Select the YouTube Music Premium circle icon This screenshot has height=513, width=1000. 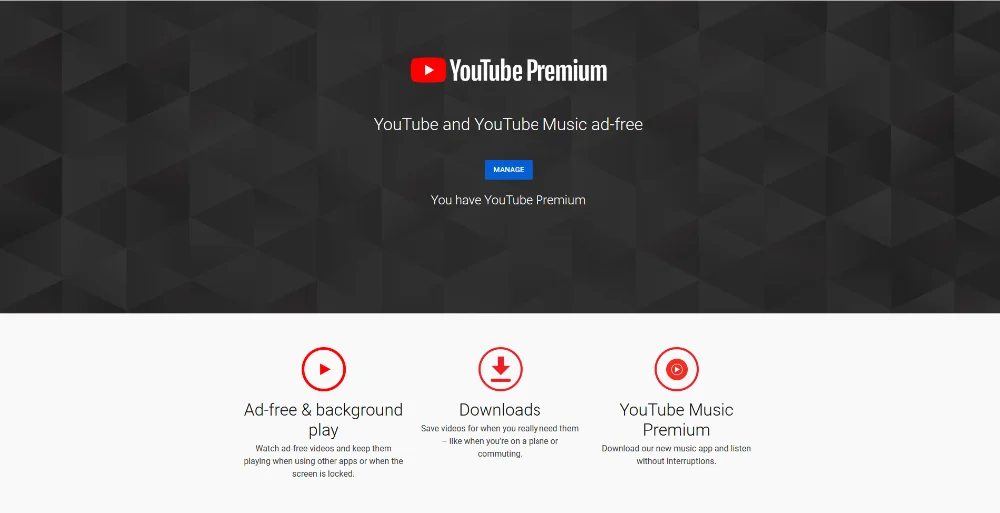(677, 369)
